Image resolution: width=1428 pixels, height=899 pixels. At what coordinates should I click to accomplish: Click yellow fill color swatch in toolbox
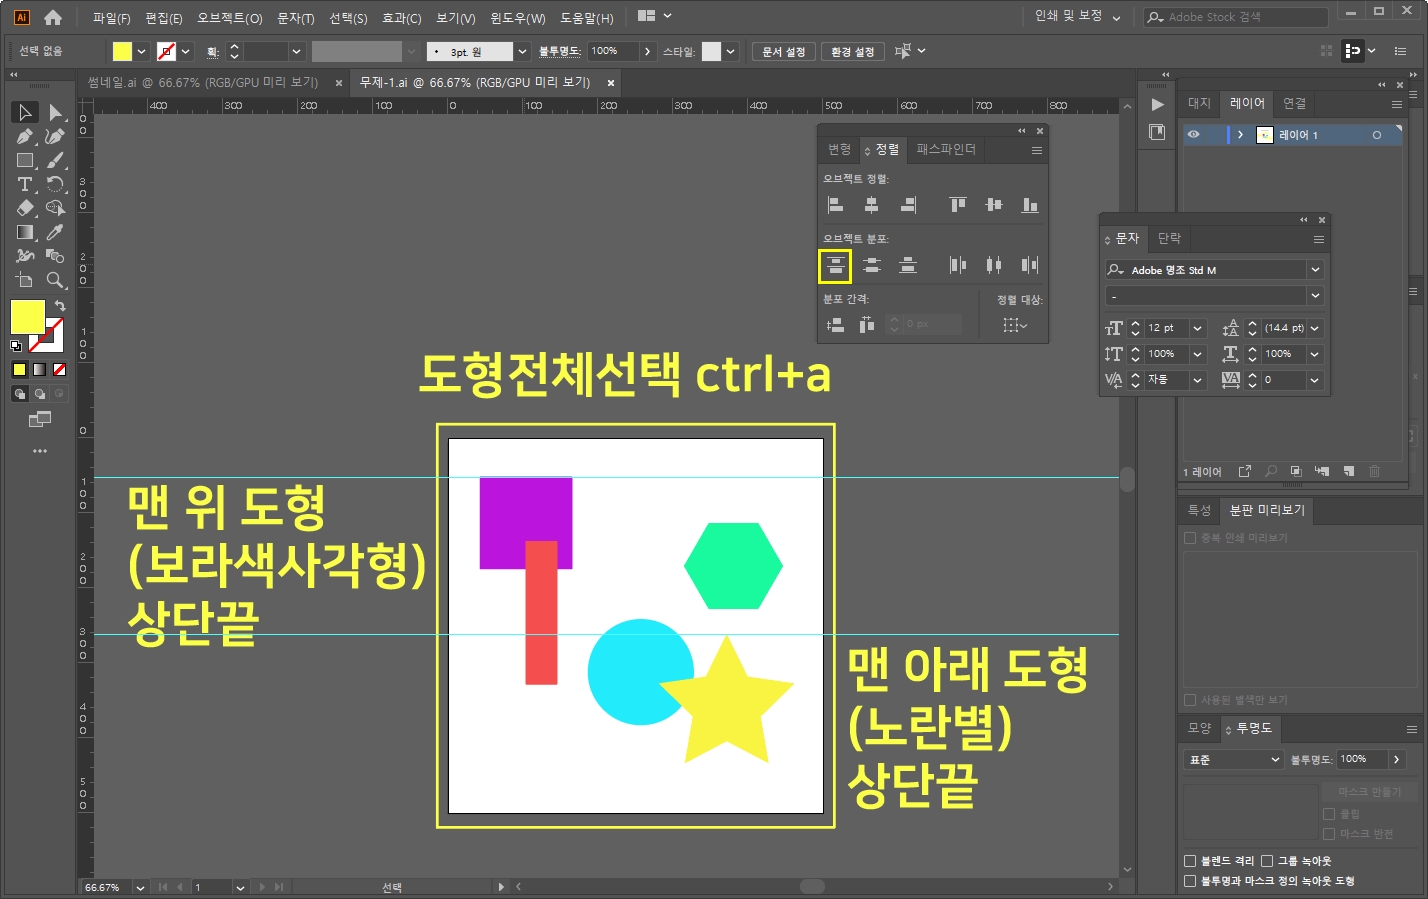click(27, 316)
